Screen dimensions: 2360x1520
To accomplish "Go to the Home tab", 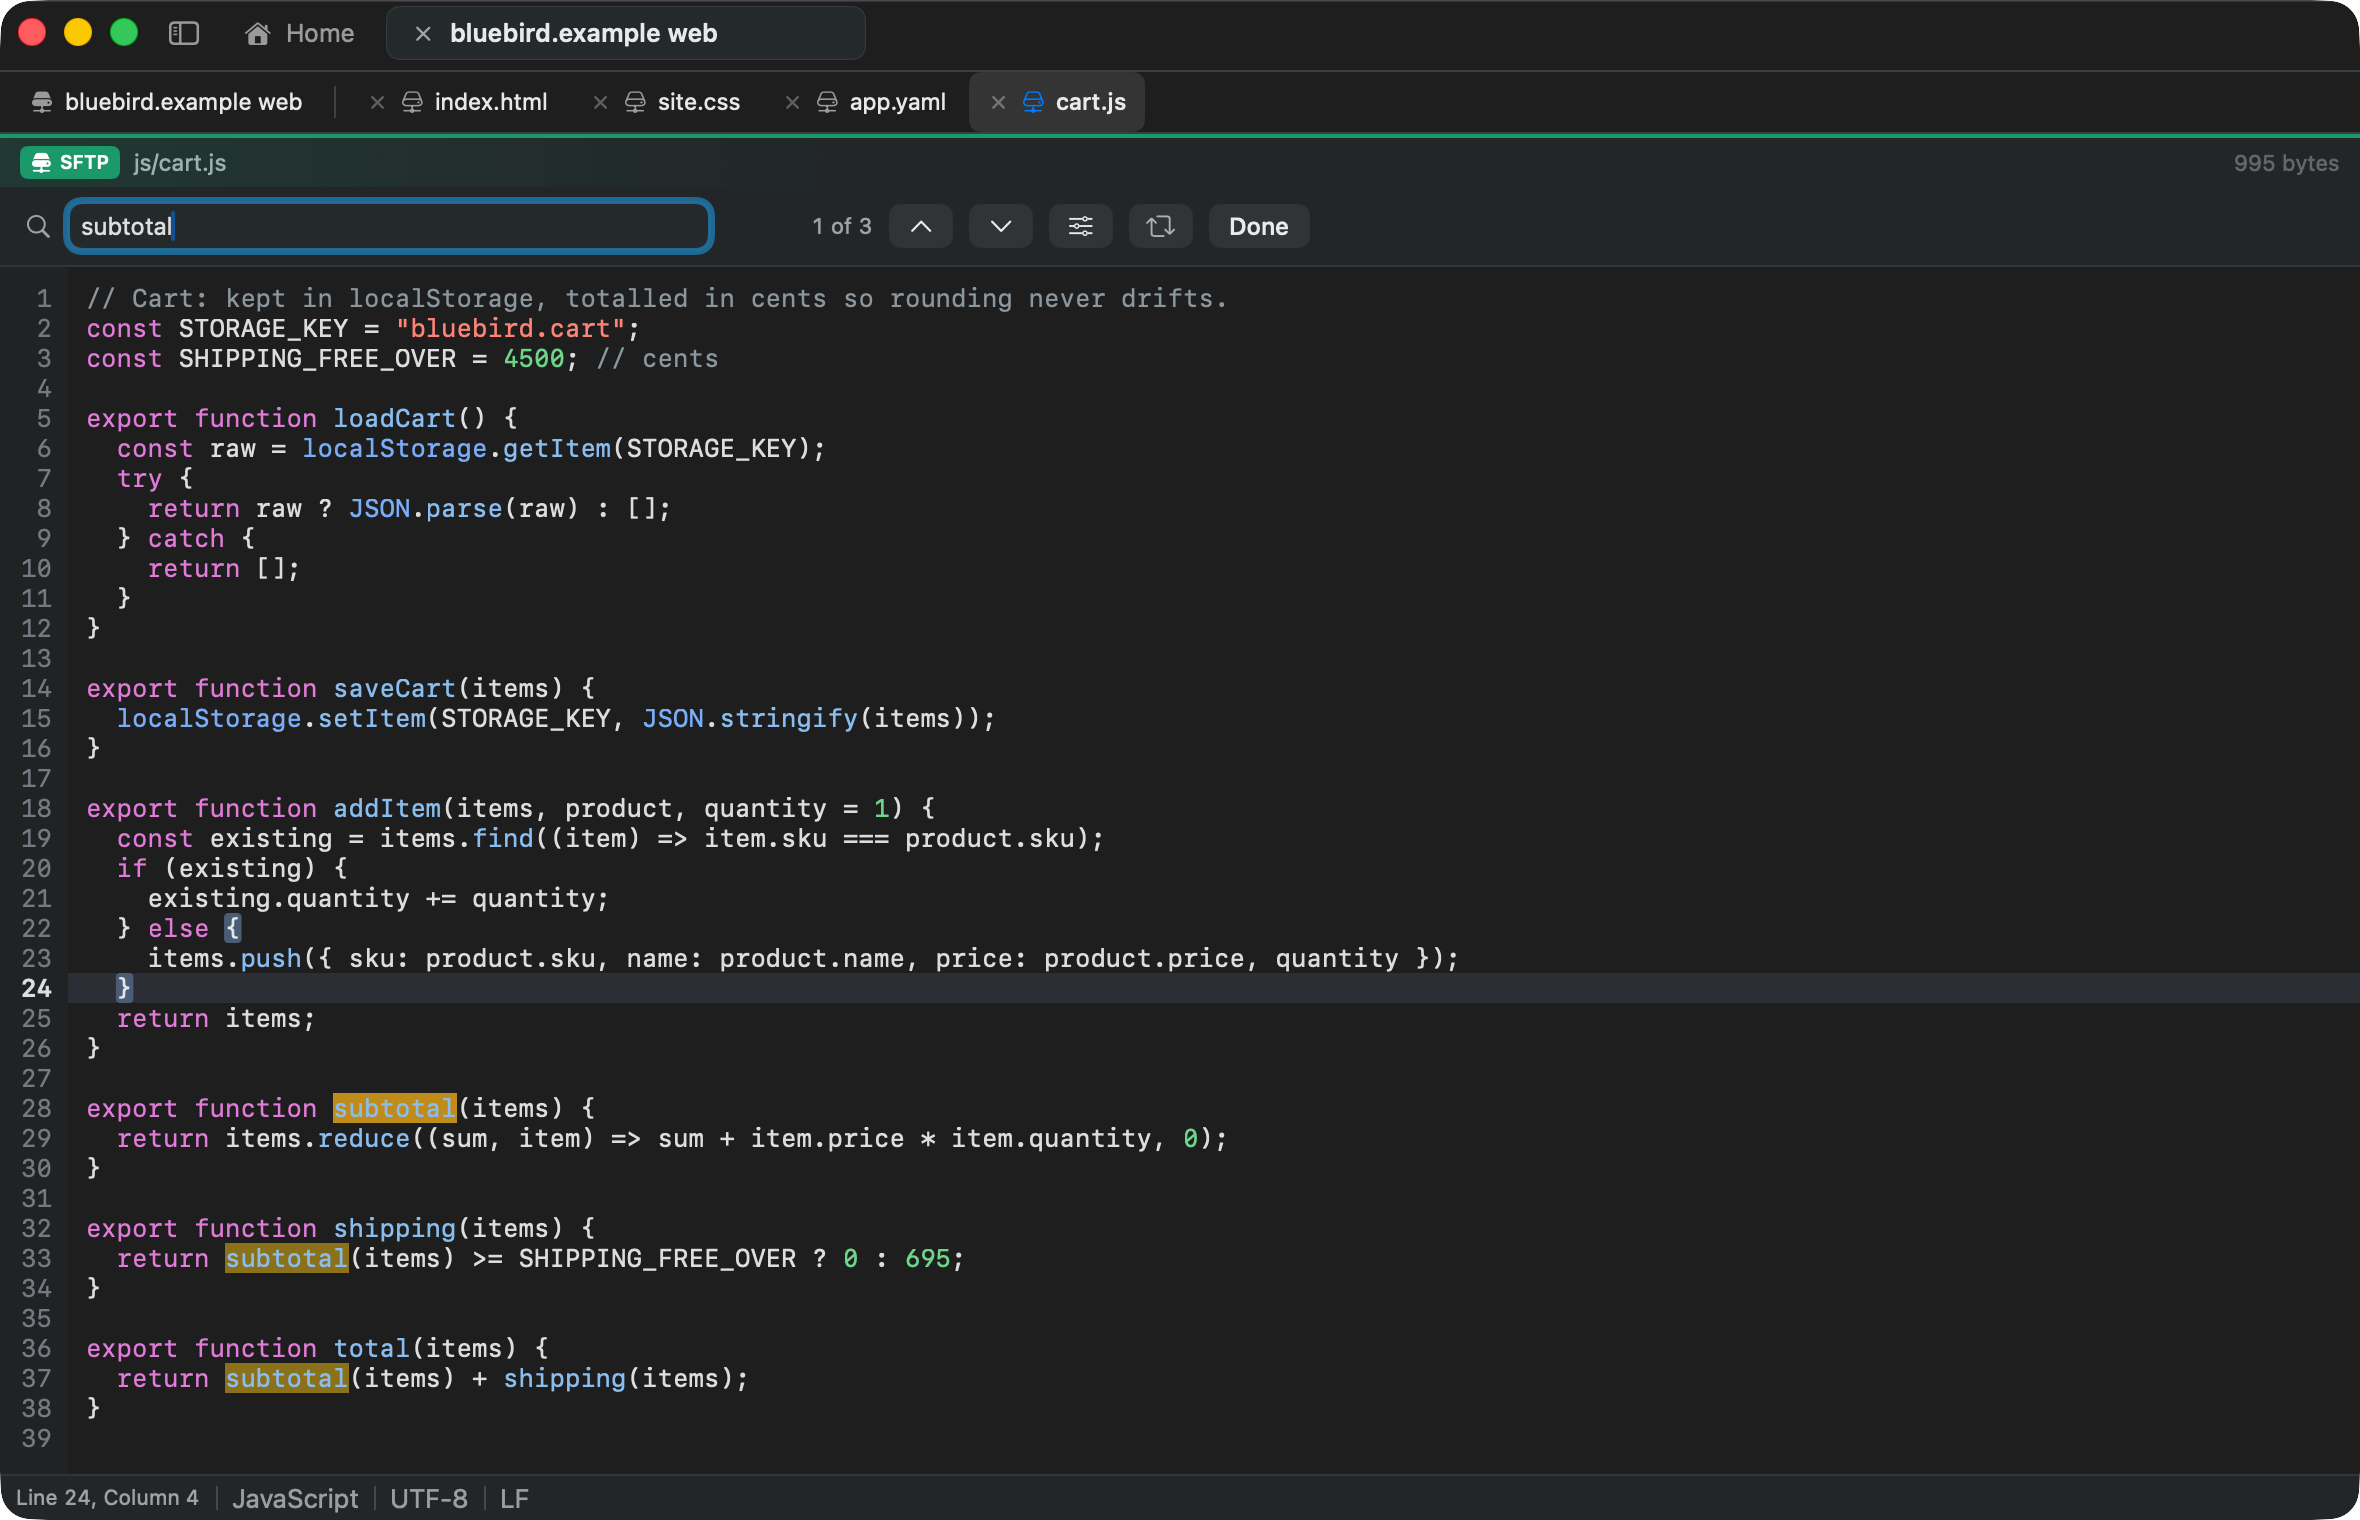I will click(x=299, y=33).
